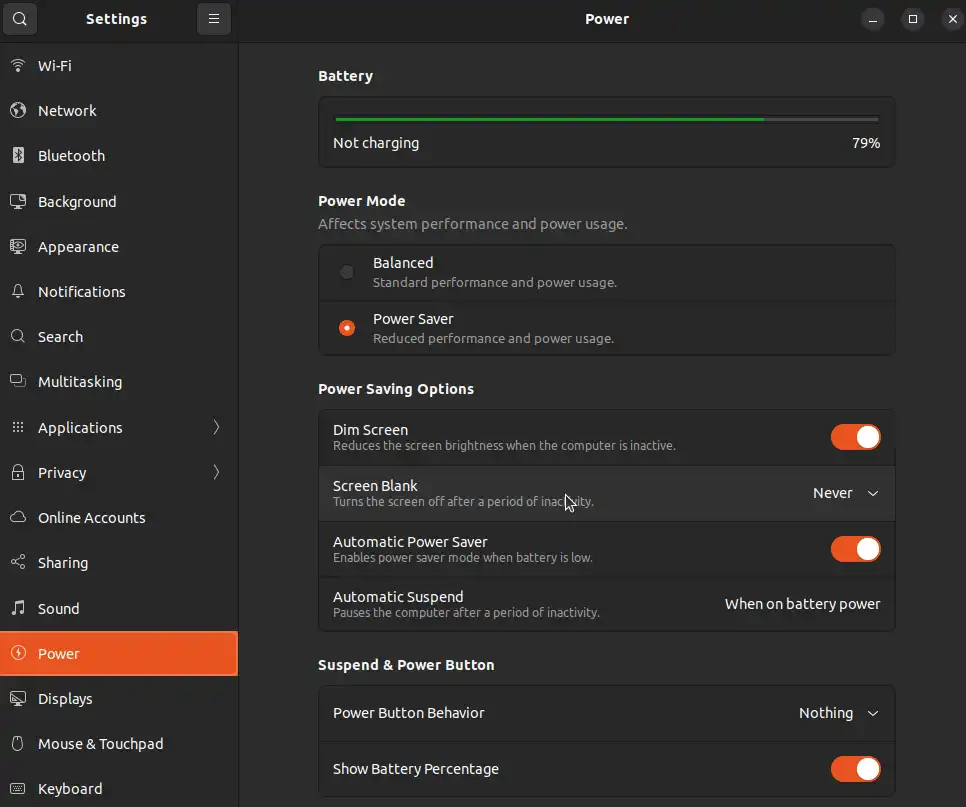
Task: Click the Sound music note icon
Action: [18, 608]
